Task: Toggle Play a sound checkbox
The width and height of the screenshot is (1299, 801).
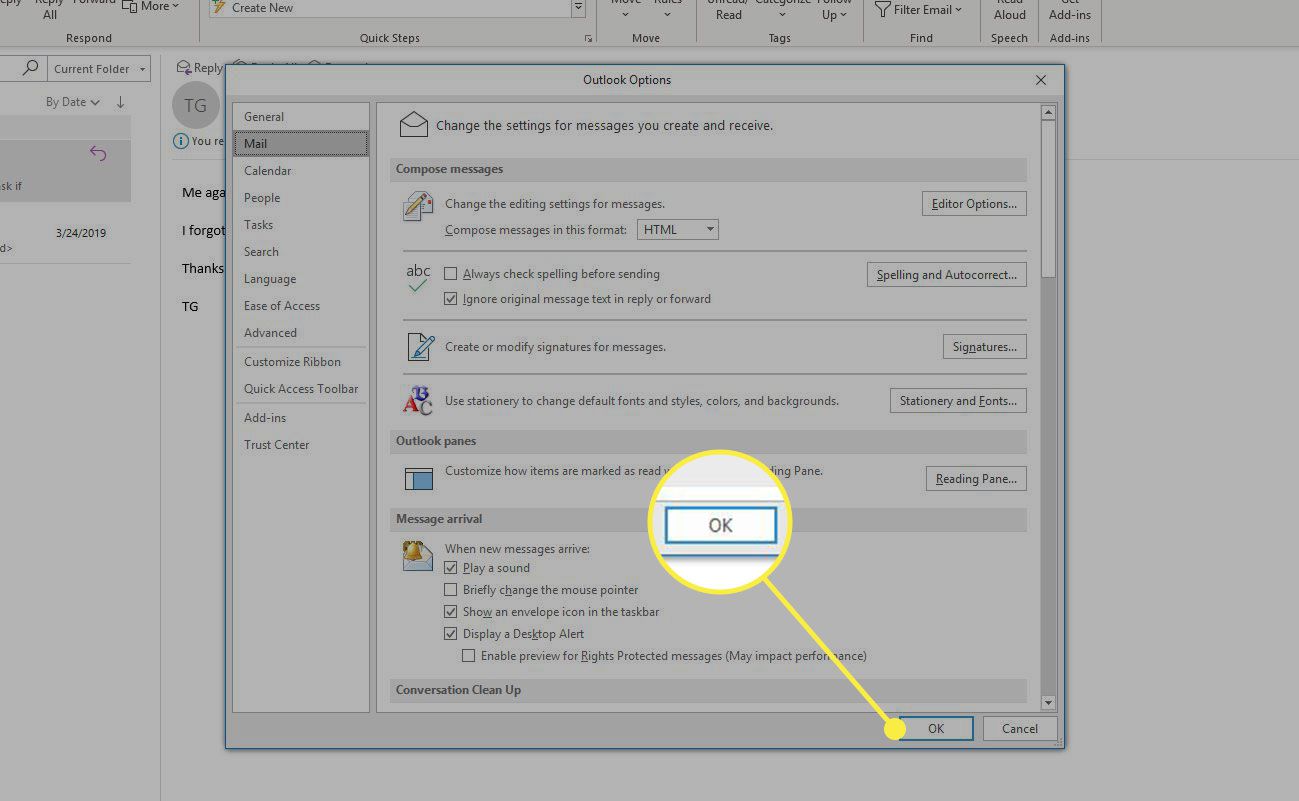Action: (451, 568)
